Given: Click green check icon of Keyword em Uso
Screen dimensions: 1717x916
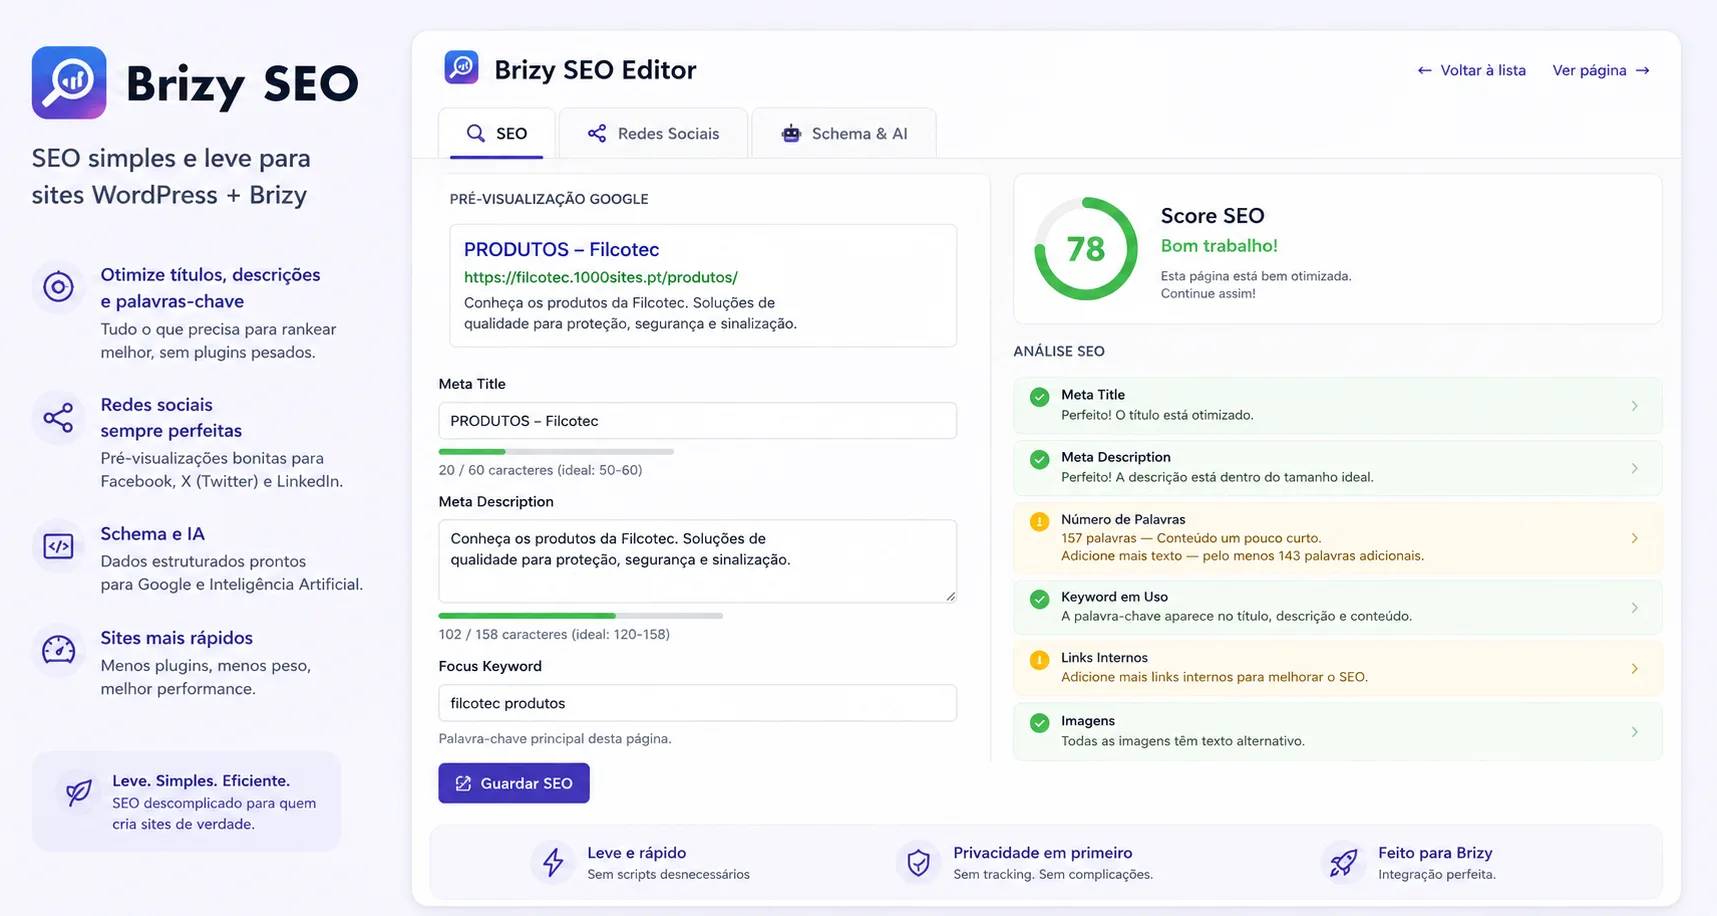Looking at the screenshot, I should point(1040,599).
